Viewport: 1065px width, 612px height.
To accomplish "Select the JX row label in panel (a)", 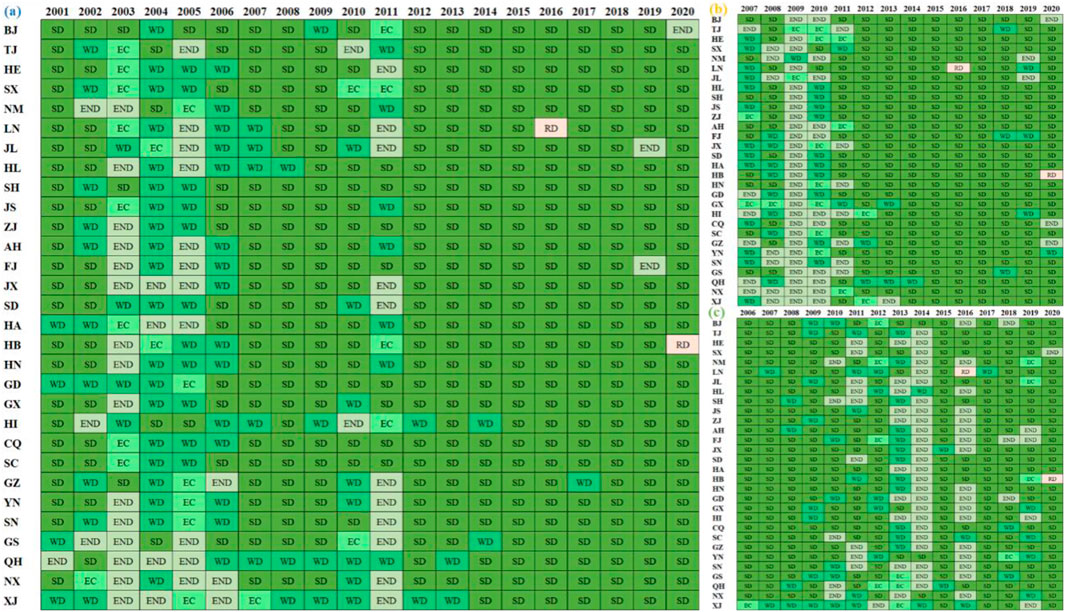I will pos(11,286).
